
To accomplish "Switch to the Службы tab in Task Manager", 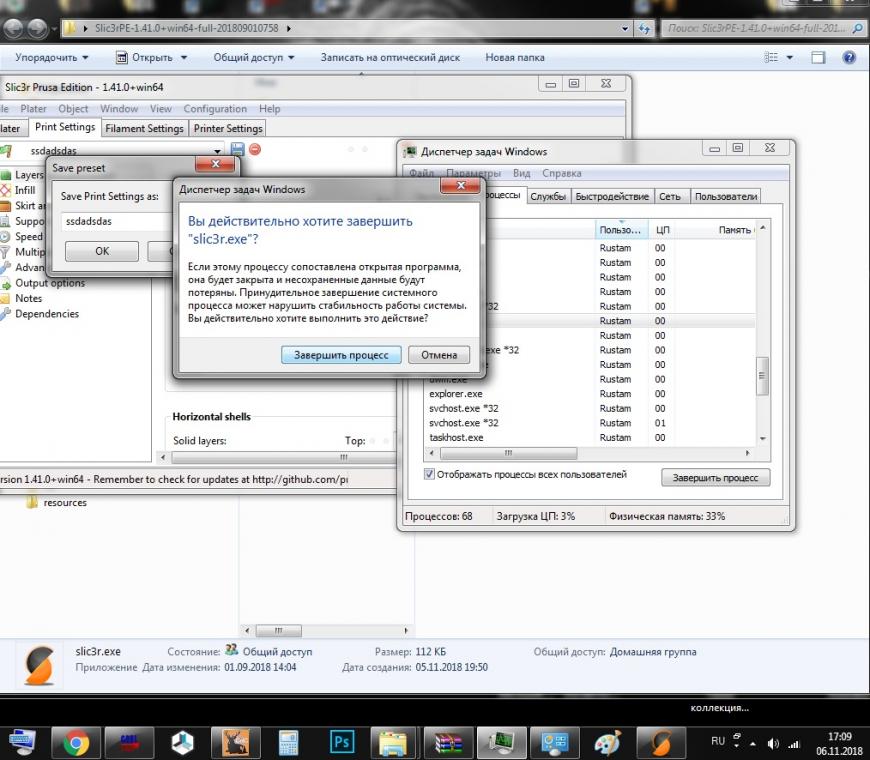I will pyautogui.click(x=548, y=196).
